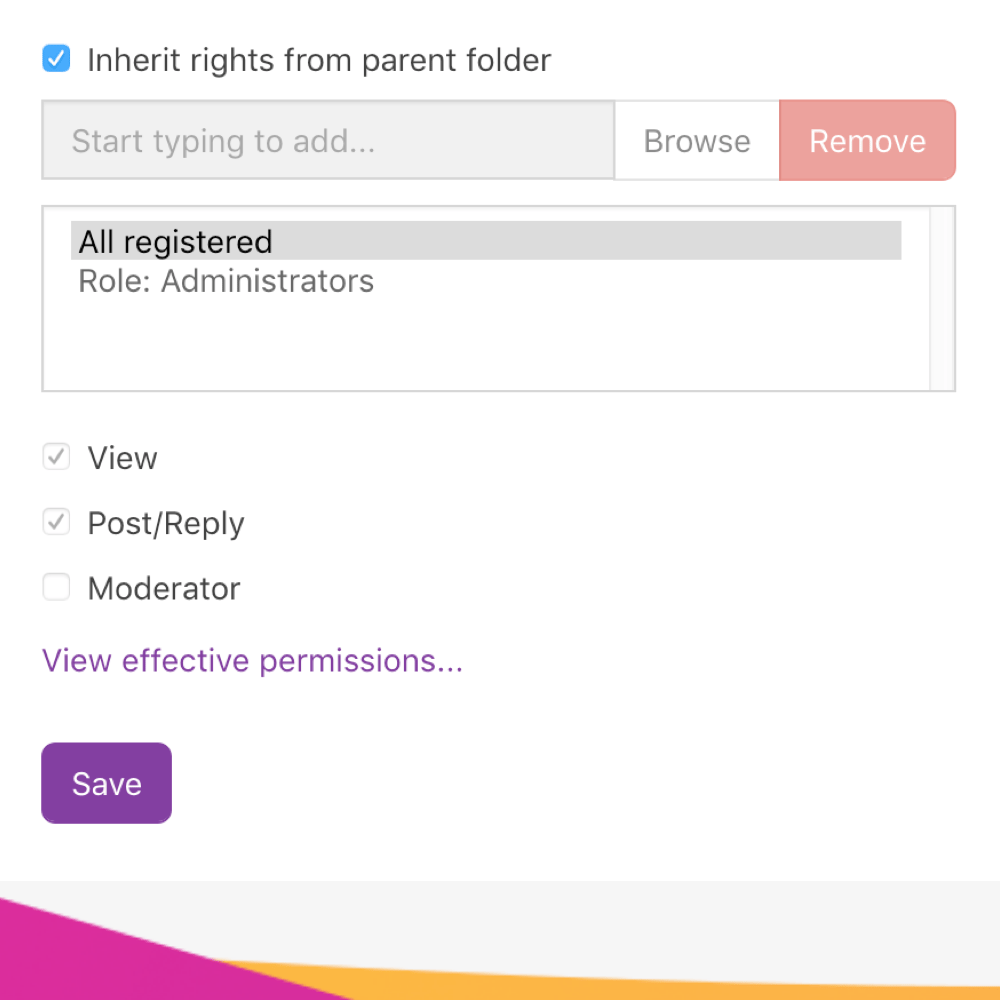The image size is (1000, 1000).
Task: Focus the "Start typing to add..." field
Action: point(328,141)
